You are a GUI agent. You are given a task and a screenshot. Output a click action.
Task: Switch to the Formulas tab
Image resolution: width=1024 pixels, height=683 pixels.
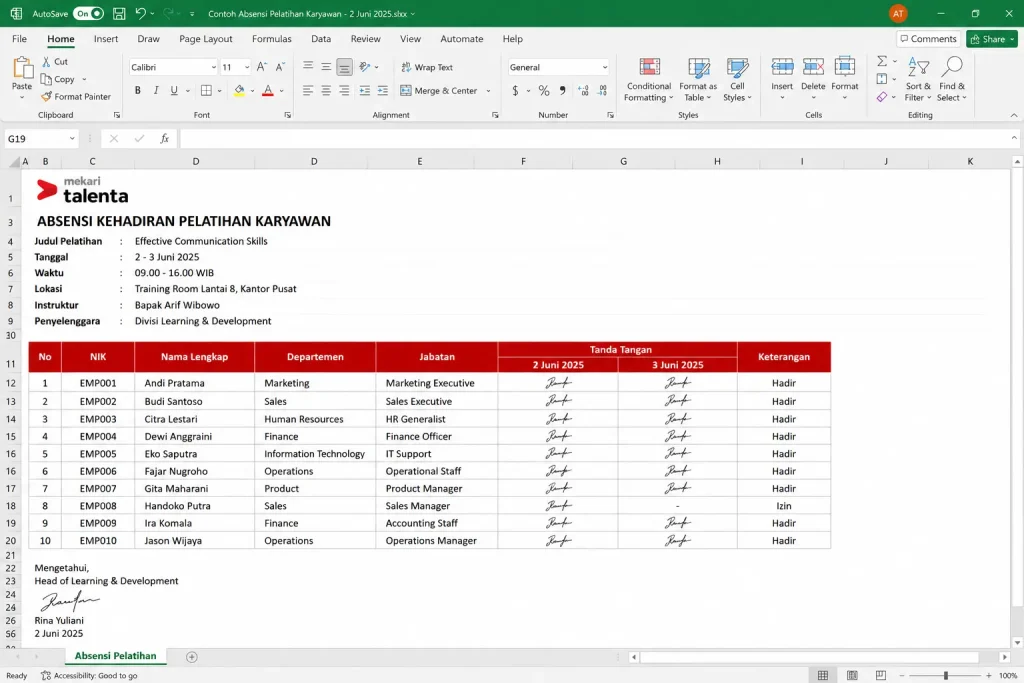tap(272, 39)
